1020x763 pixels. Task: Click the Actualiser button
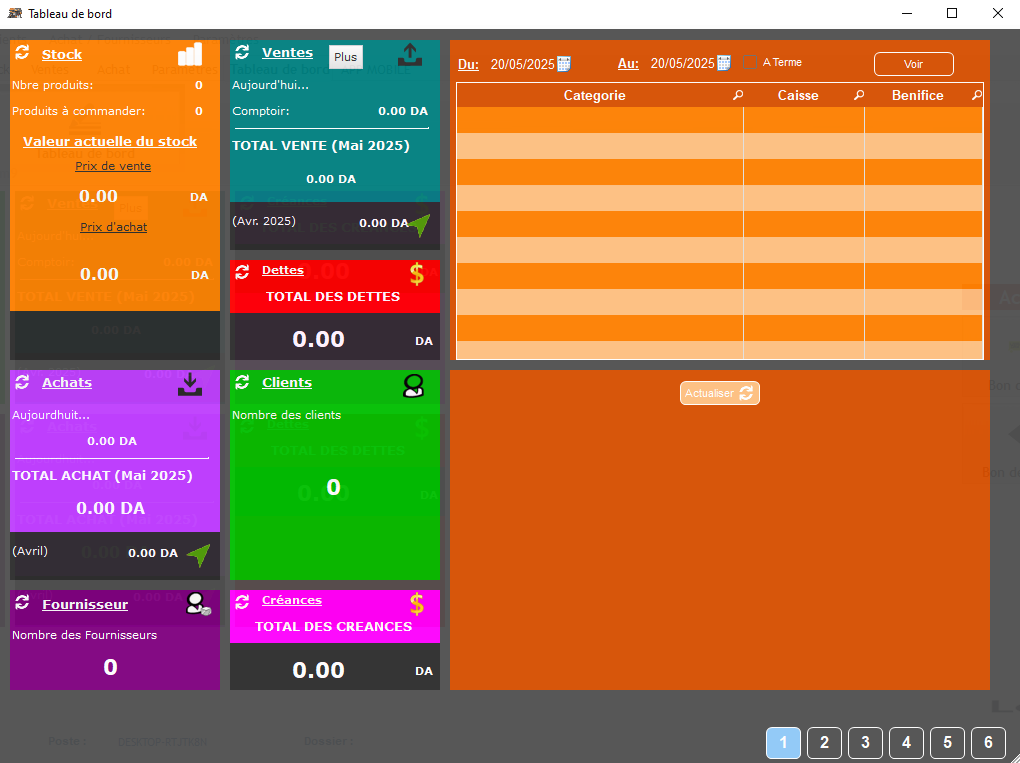click(720, 394)
